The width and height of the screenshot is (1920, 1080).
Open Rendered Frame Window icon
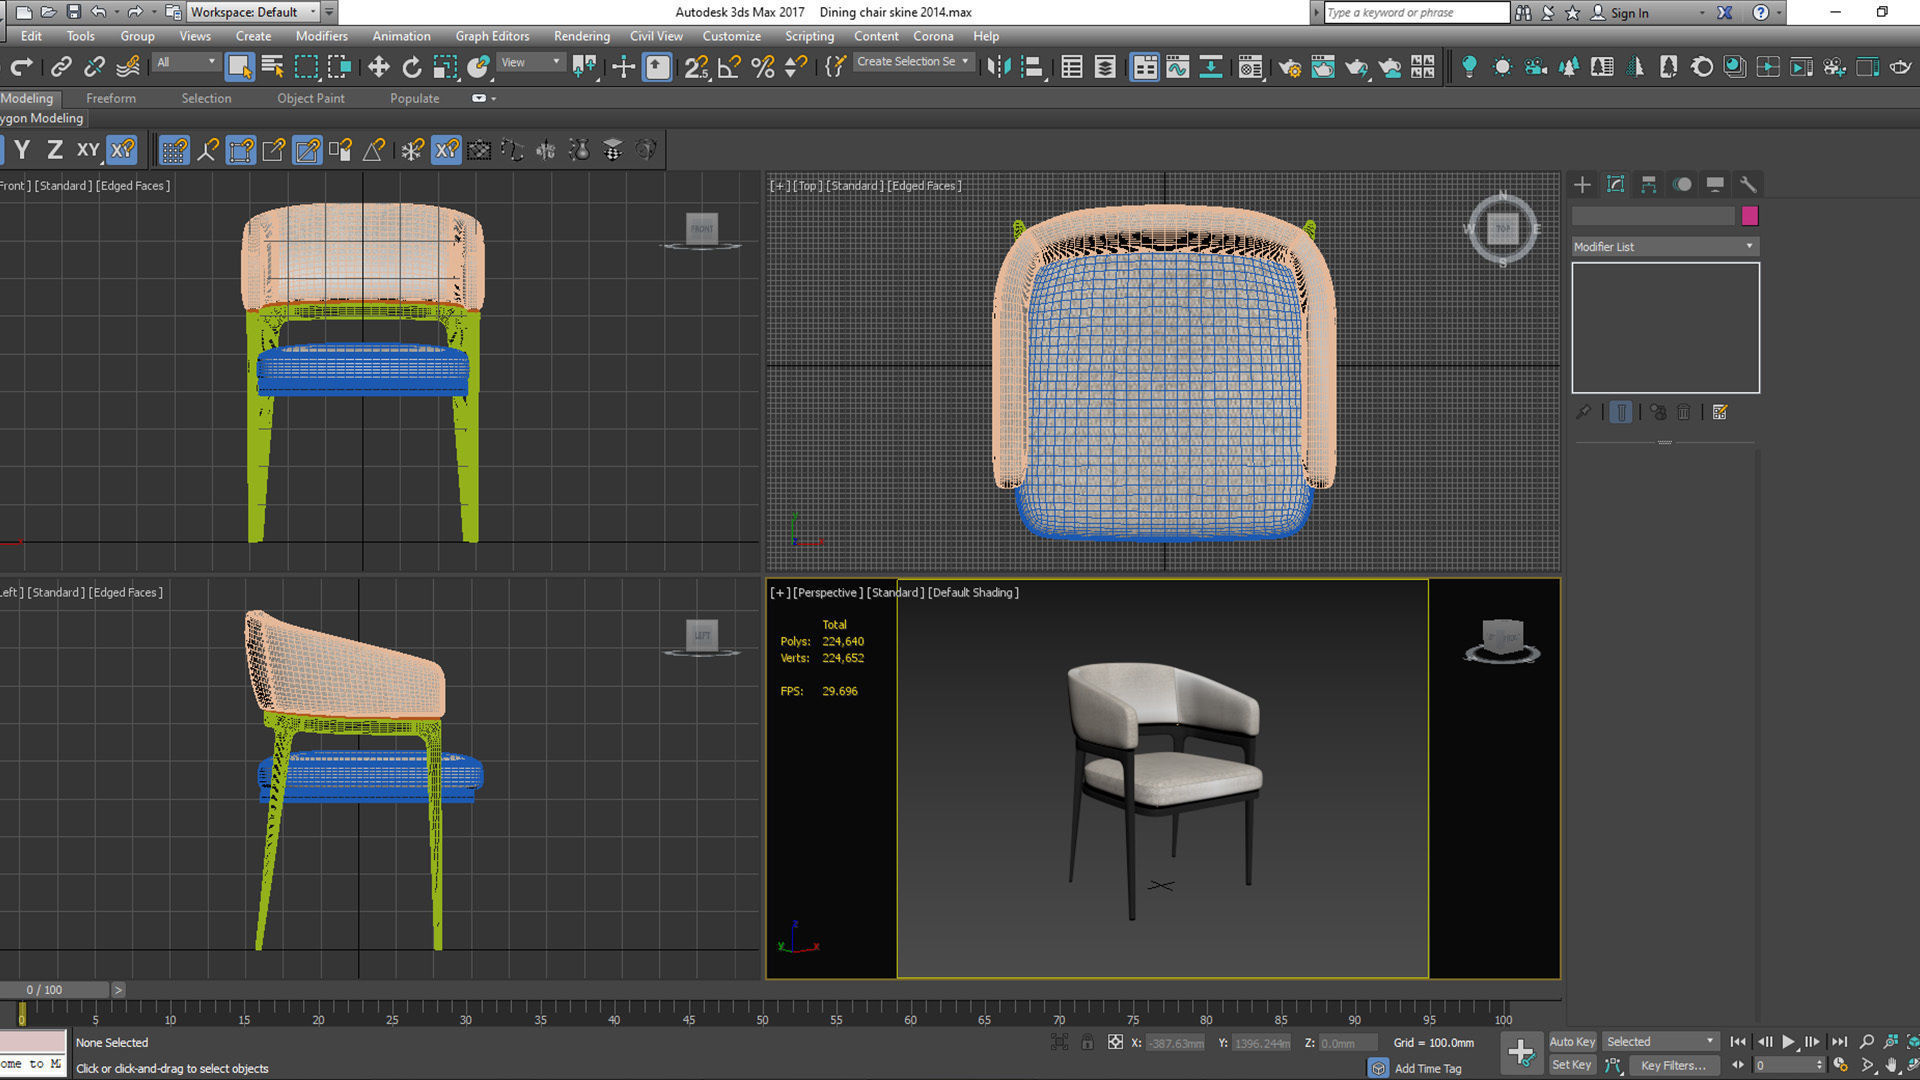pos(1322,67)
